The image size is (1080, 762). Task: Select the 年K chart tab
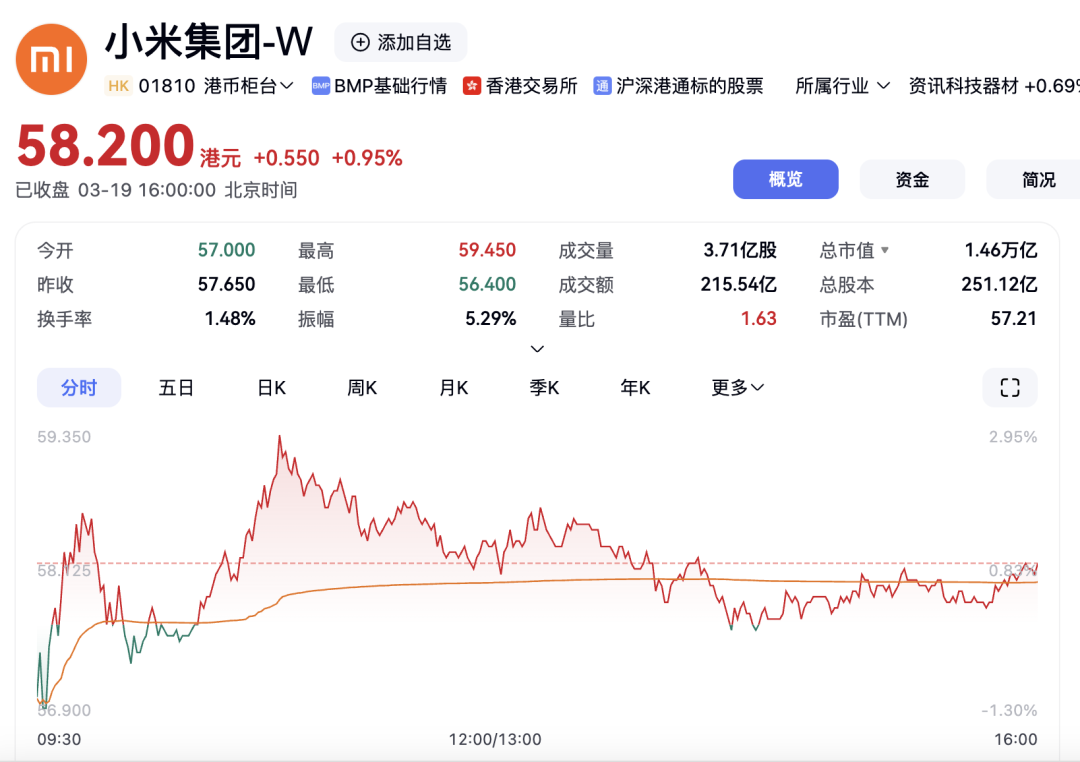click(x=635, y=388)
